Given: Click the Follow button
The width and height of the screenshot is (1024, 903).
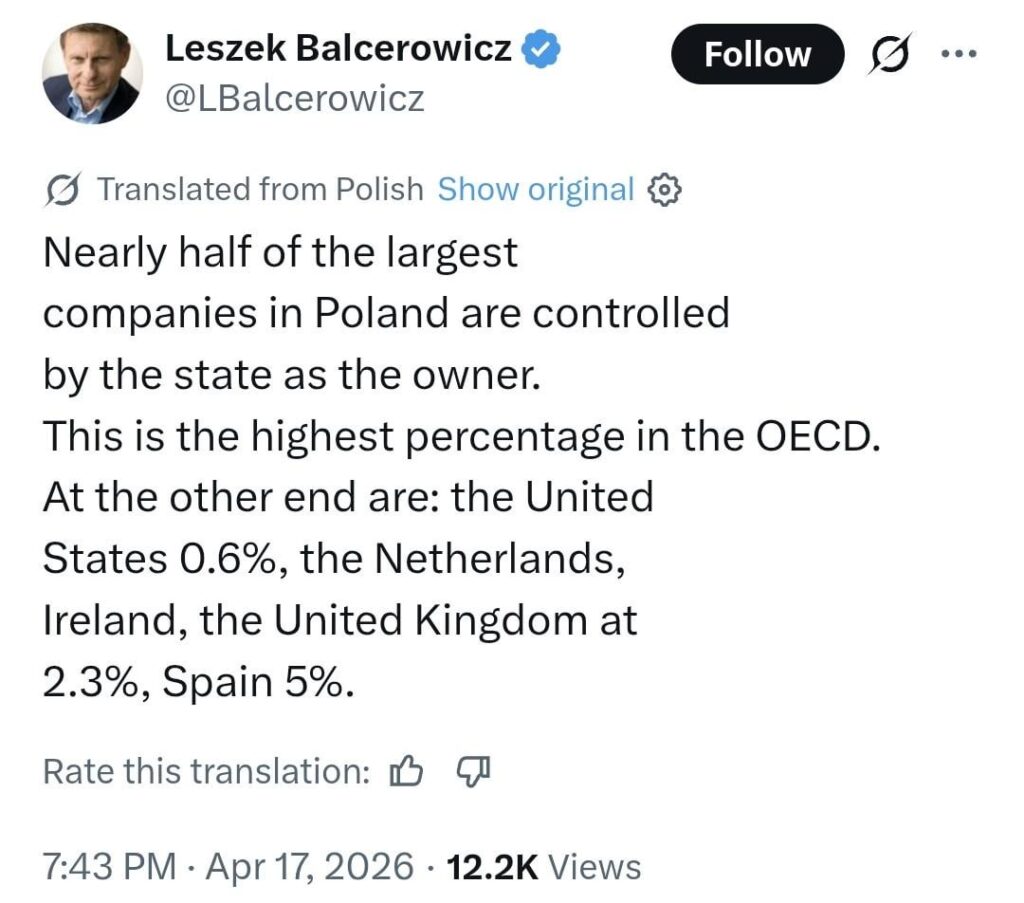Looking at the screenshot, I should tap(757, 55).
